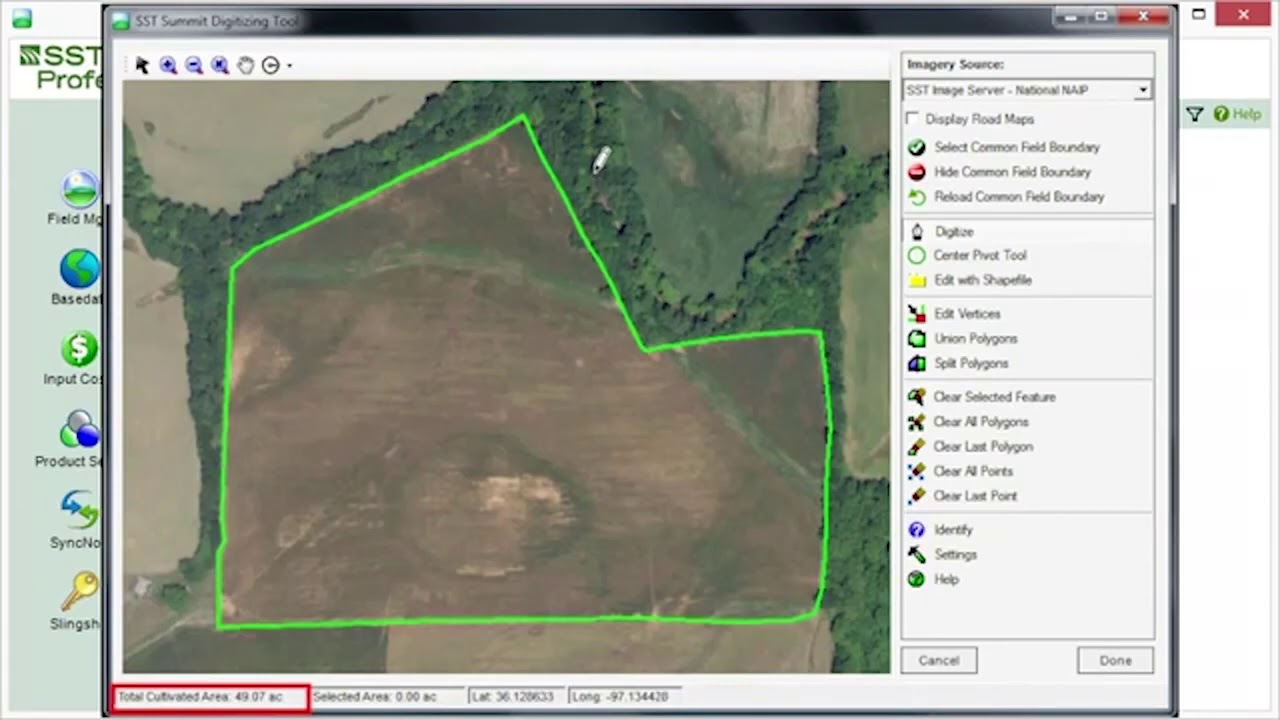
Task: Click the previous extent circle icon
Action: 270,65
